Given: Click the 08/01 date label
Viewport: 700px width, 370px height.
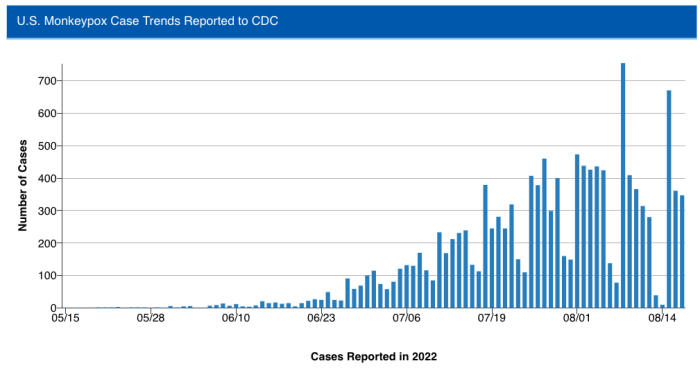Looking at the screenshot, I should pos(577,318).
